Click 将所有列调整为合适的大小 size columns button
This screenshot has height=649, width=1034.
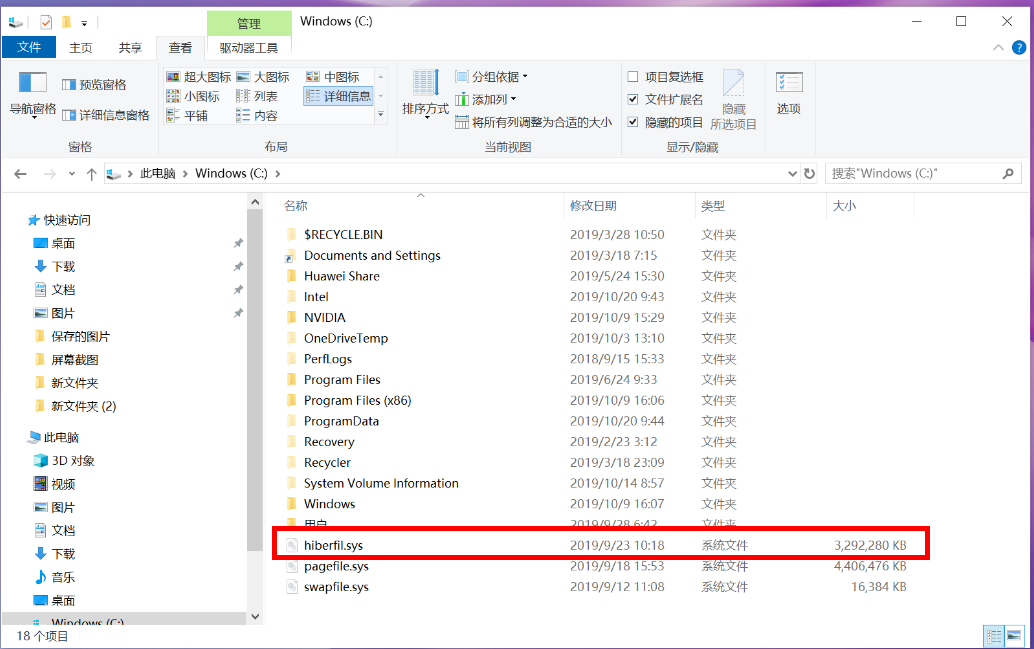pyautogui.click(x=533, y=122)
